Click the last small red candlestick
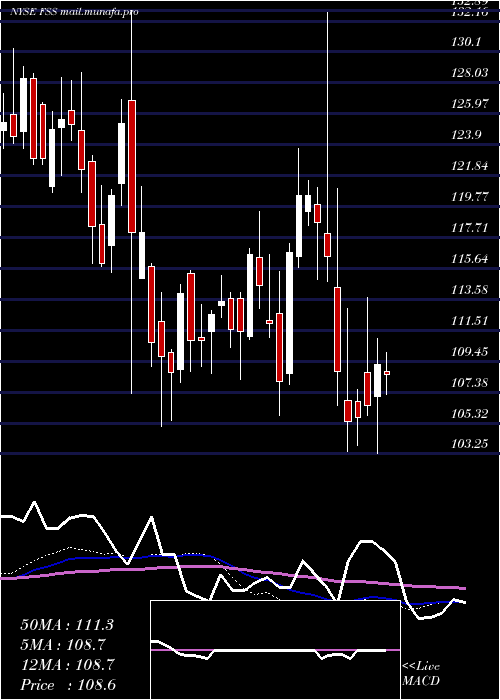Viewport: 500px width, 700px height. click(x=387, y=373)
